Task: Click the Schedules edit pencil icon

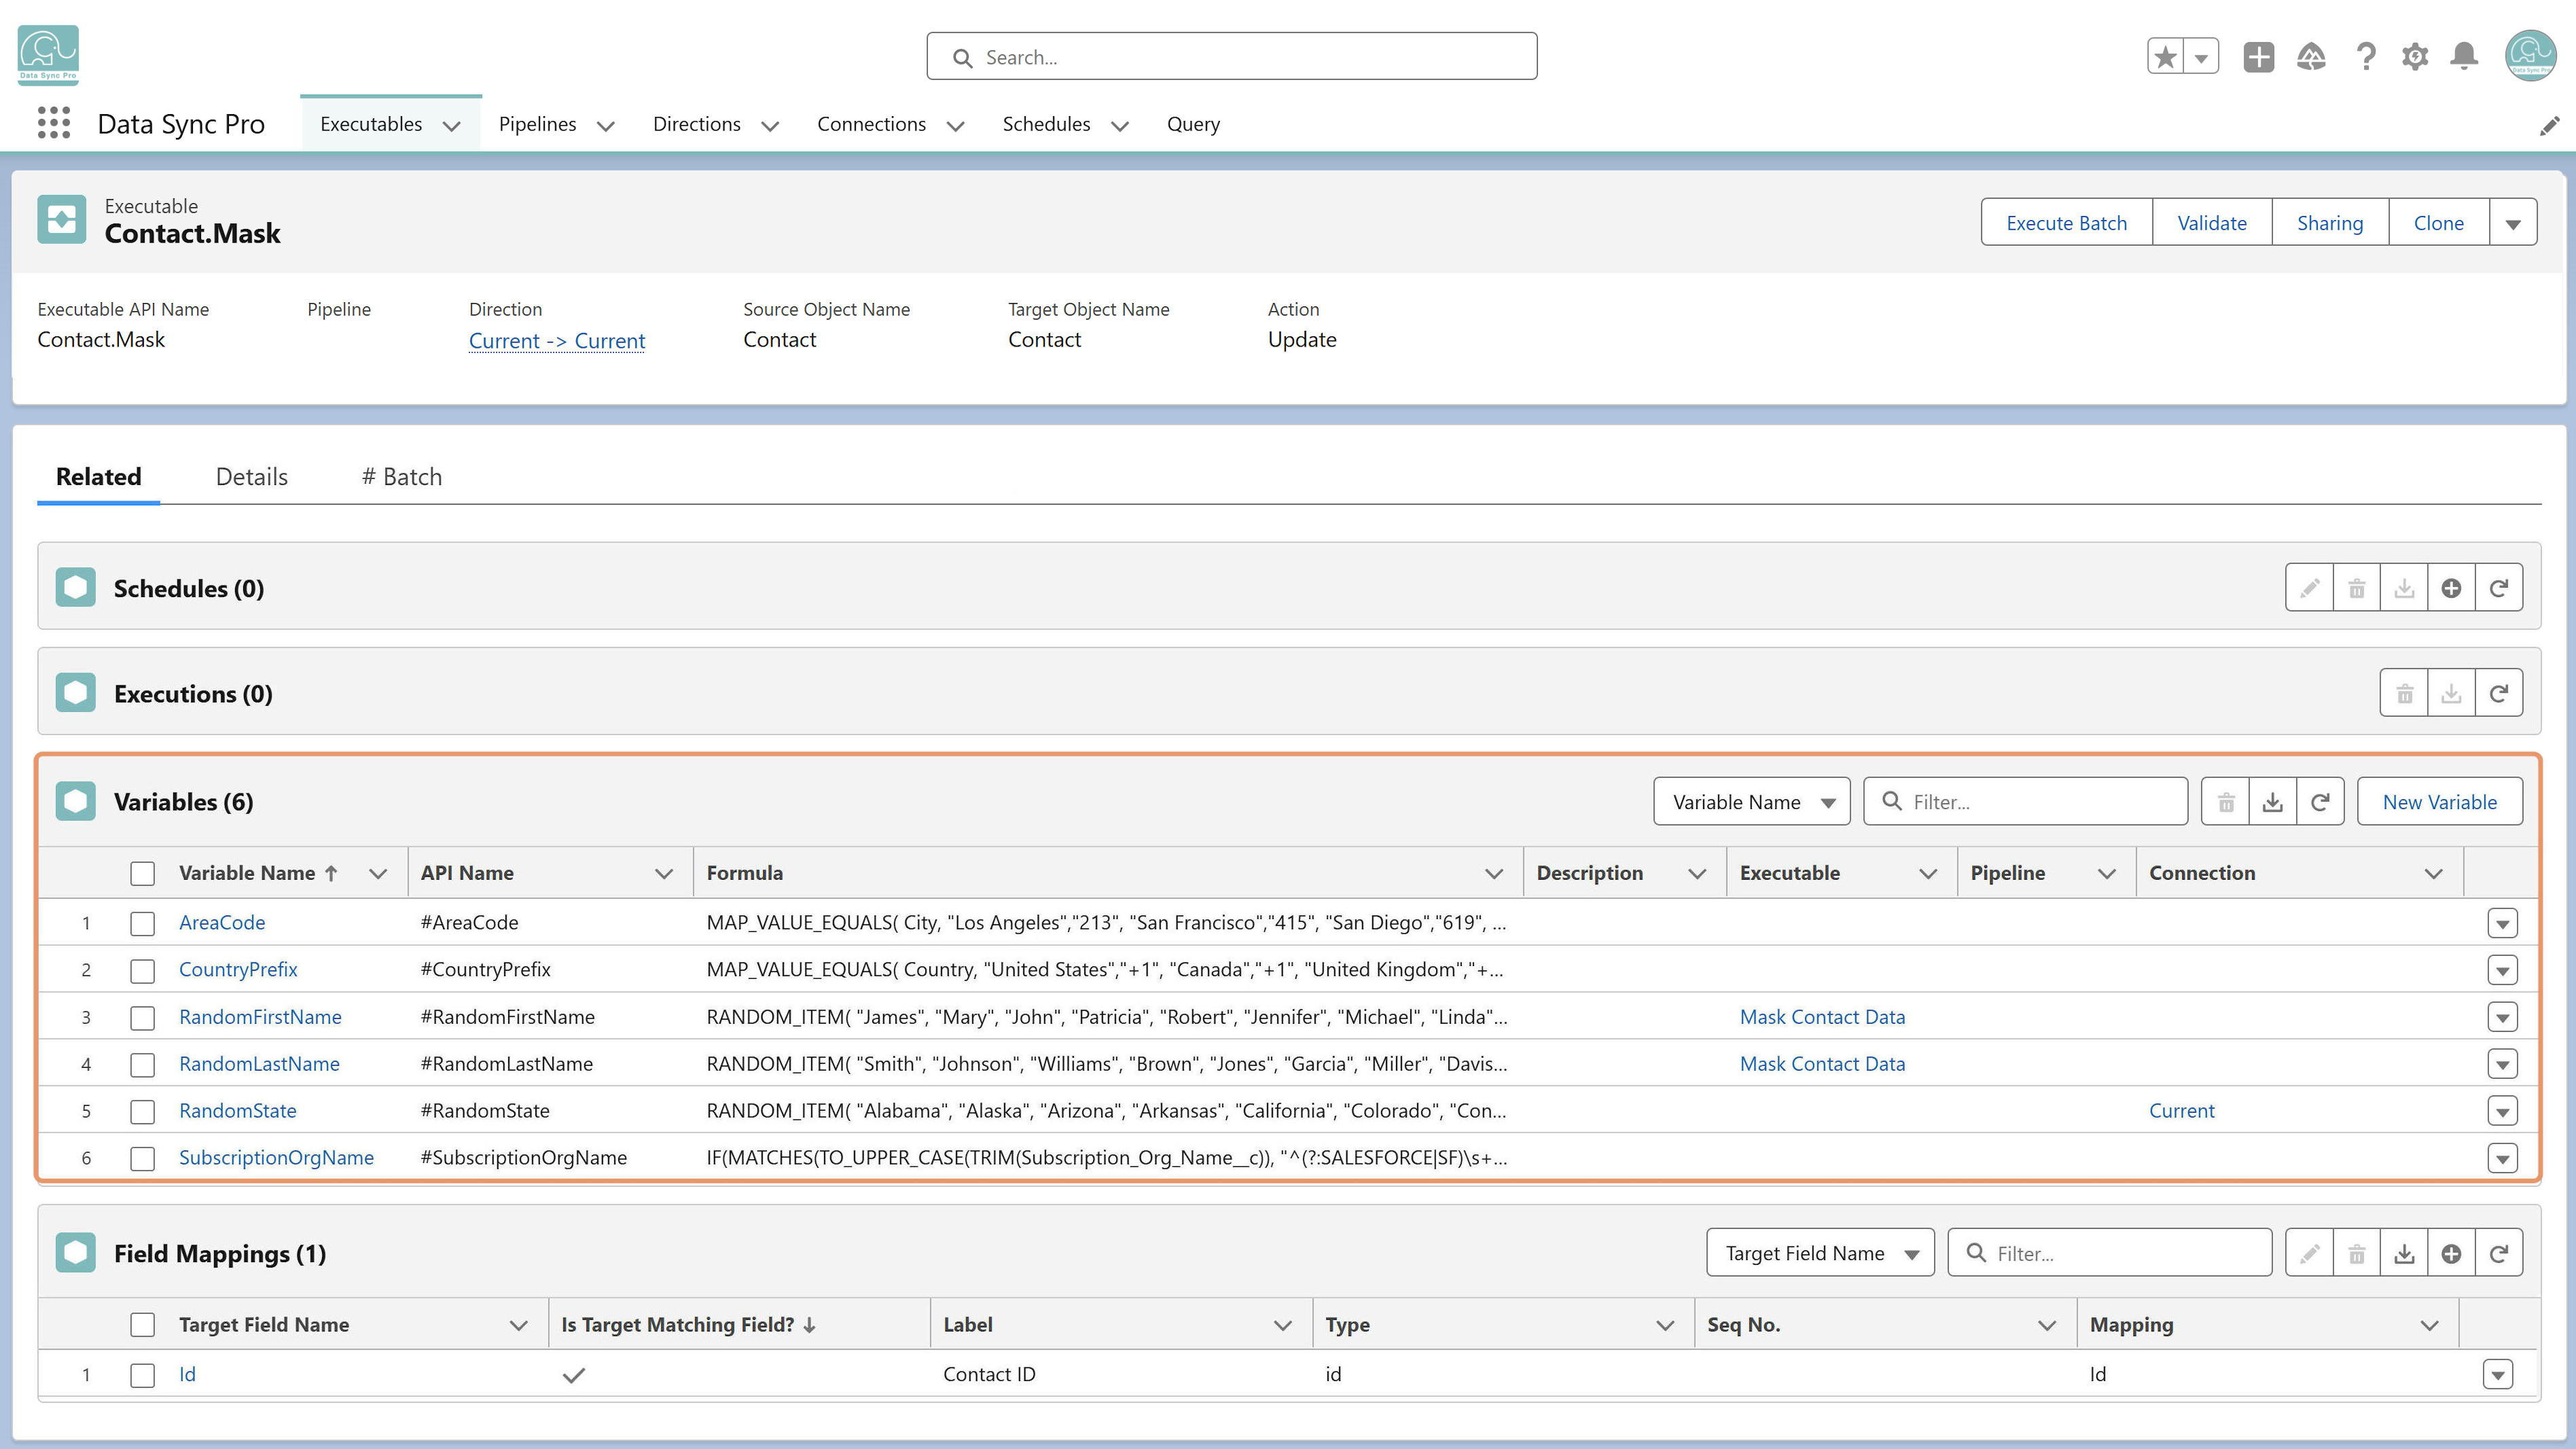Action: pos(2309,588)
